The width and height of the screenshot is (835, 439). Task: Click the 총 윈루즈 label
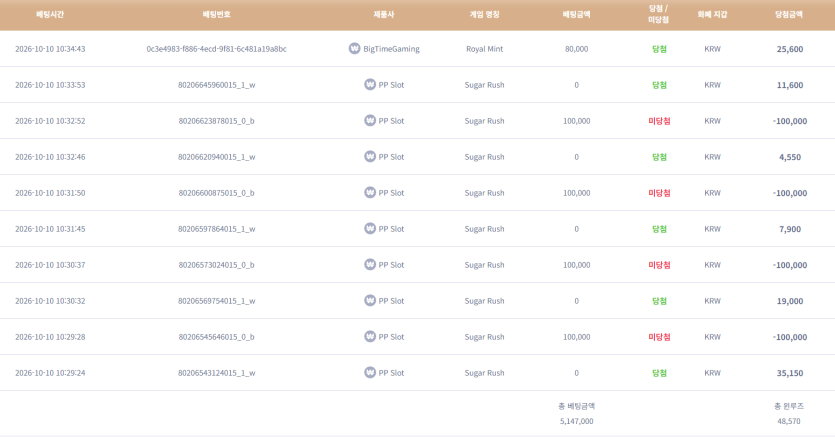789,406
